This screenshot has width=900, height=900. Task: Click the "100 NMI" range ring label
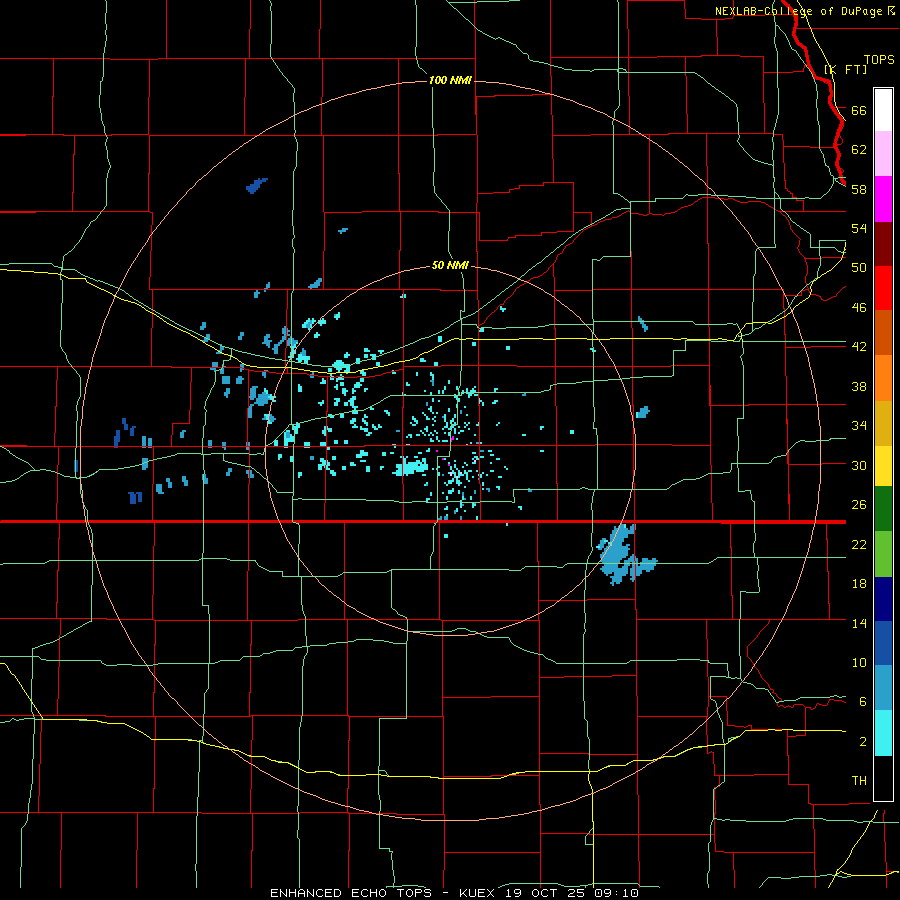click(450, 80)
